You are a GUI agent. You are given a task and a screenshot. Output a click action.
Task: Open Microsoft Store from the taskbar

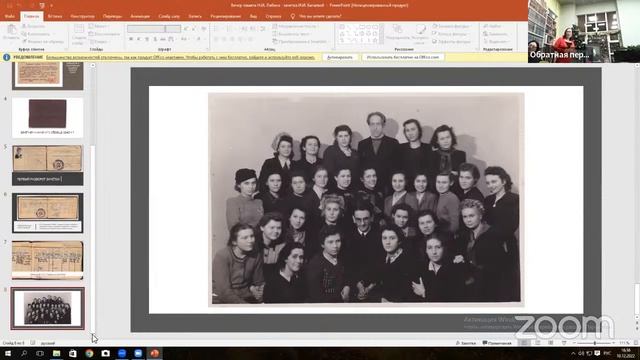73,353
